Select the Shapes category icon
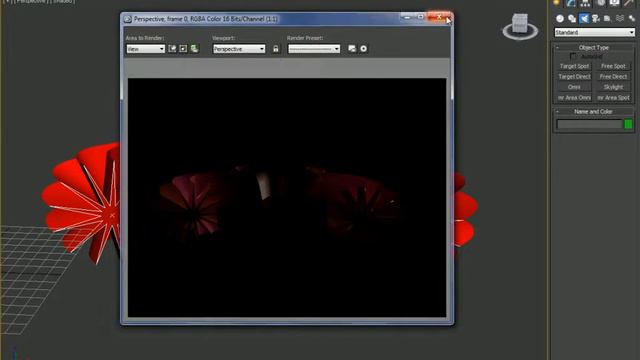The image size is (640, 360). click(572, 18)
